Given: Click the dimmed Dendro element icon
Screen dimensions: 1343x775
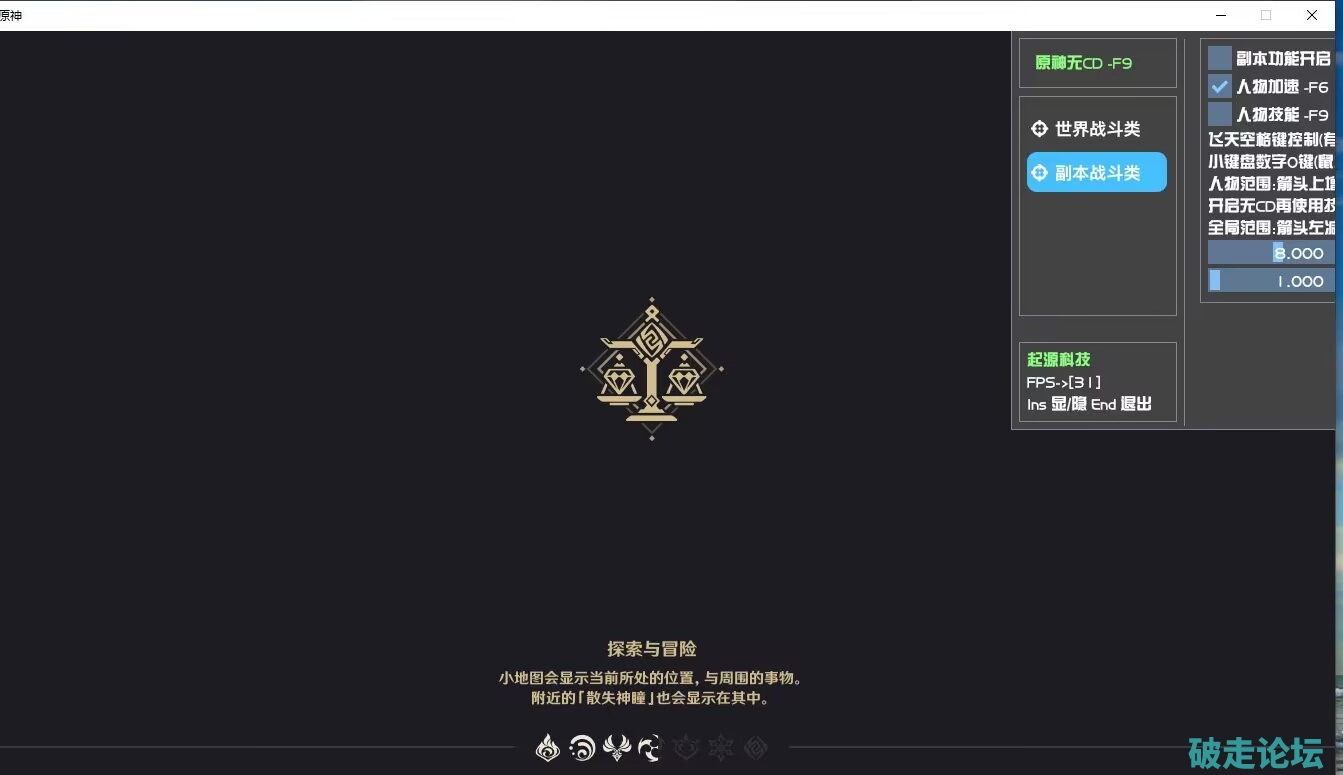Looking at the screenshot, I should coord(685,747).
